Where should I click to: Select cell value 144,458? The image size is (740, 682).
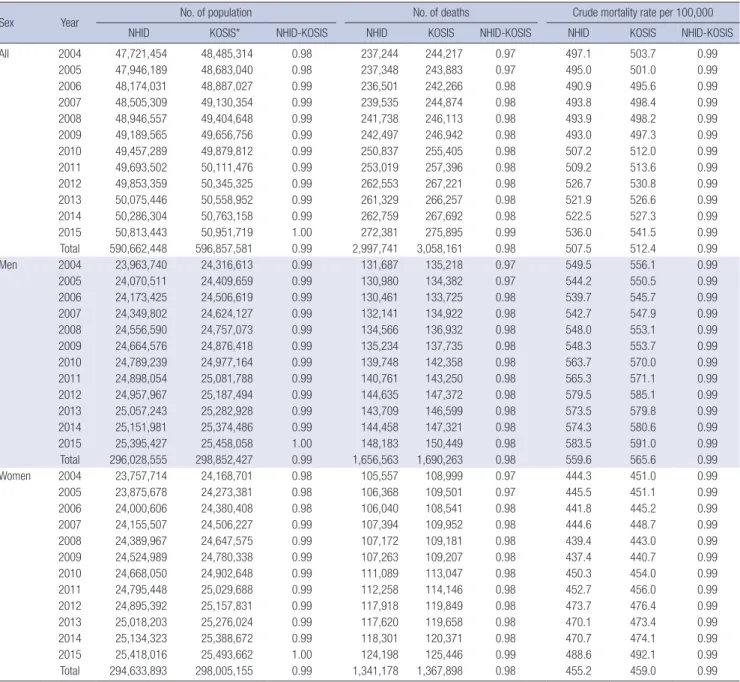tap(379, 427)
